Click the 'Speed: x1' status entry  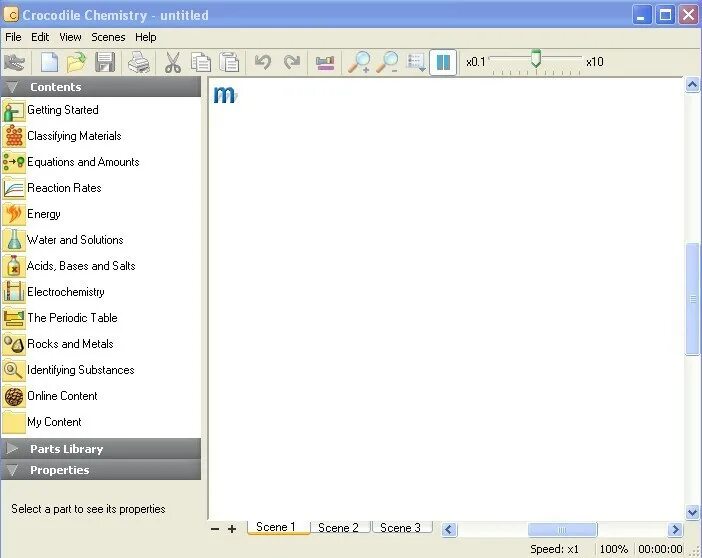pyautogui.click(x=554, y=549)
